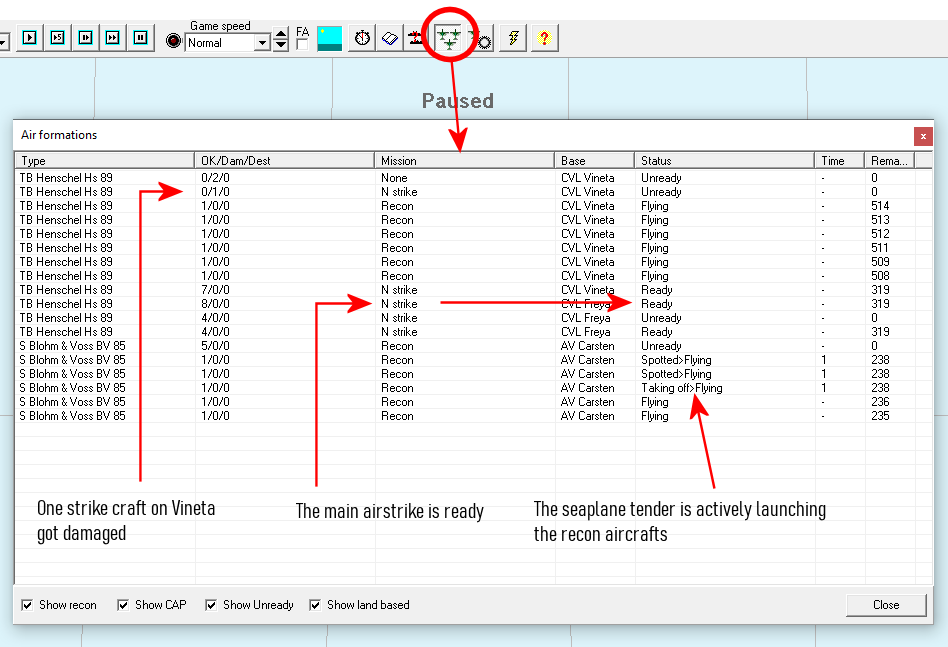Screen dimensions: 948x647
Task: Uncheck the Show recon checkbox
Action: coord(27,605)
